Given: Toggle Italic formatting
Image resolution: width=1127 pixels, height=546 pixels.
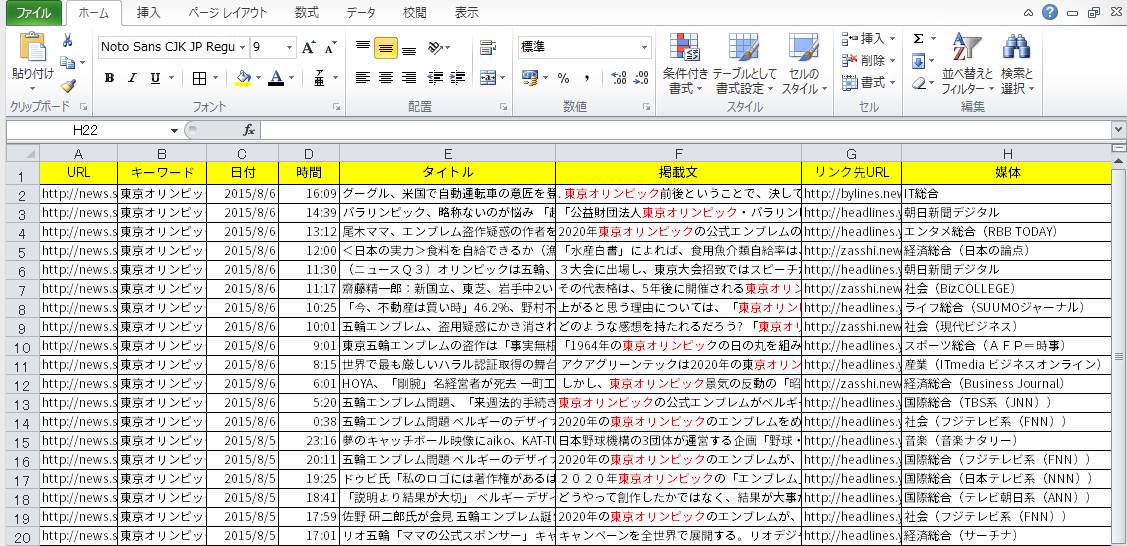Looking at the screenshot, I should (132, 78).
